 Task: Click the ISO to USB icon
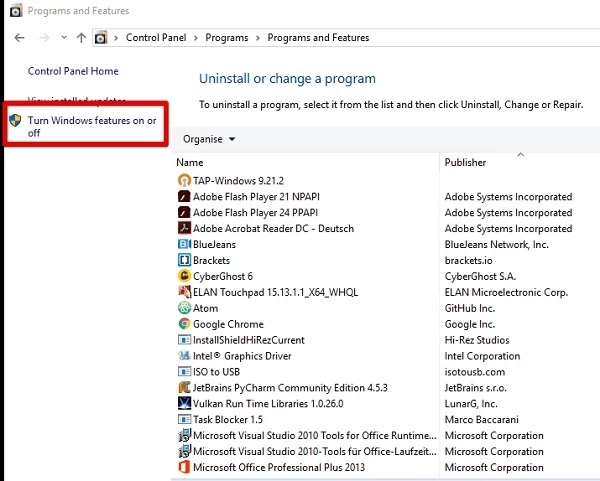(184, 372)
